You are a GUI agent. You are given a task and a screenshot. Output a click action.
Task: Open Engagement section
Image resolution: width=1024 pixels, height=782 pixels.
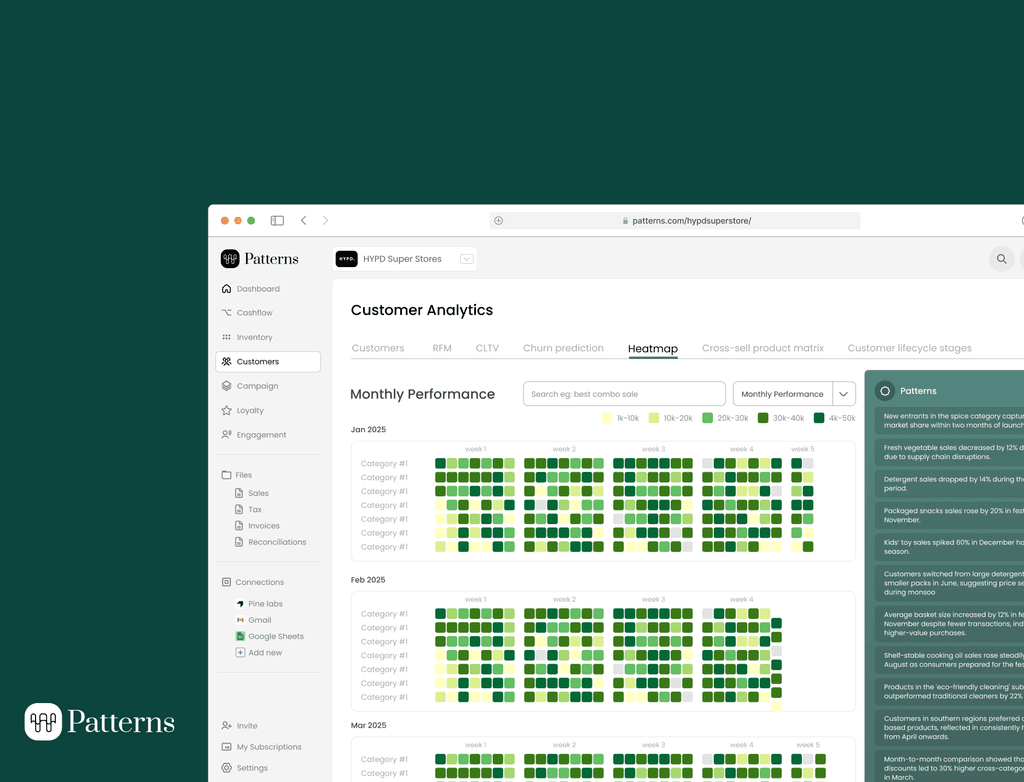pyautogui.click(x=254, y=434)
